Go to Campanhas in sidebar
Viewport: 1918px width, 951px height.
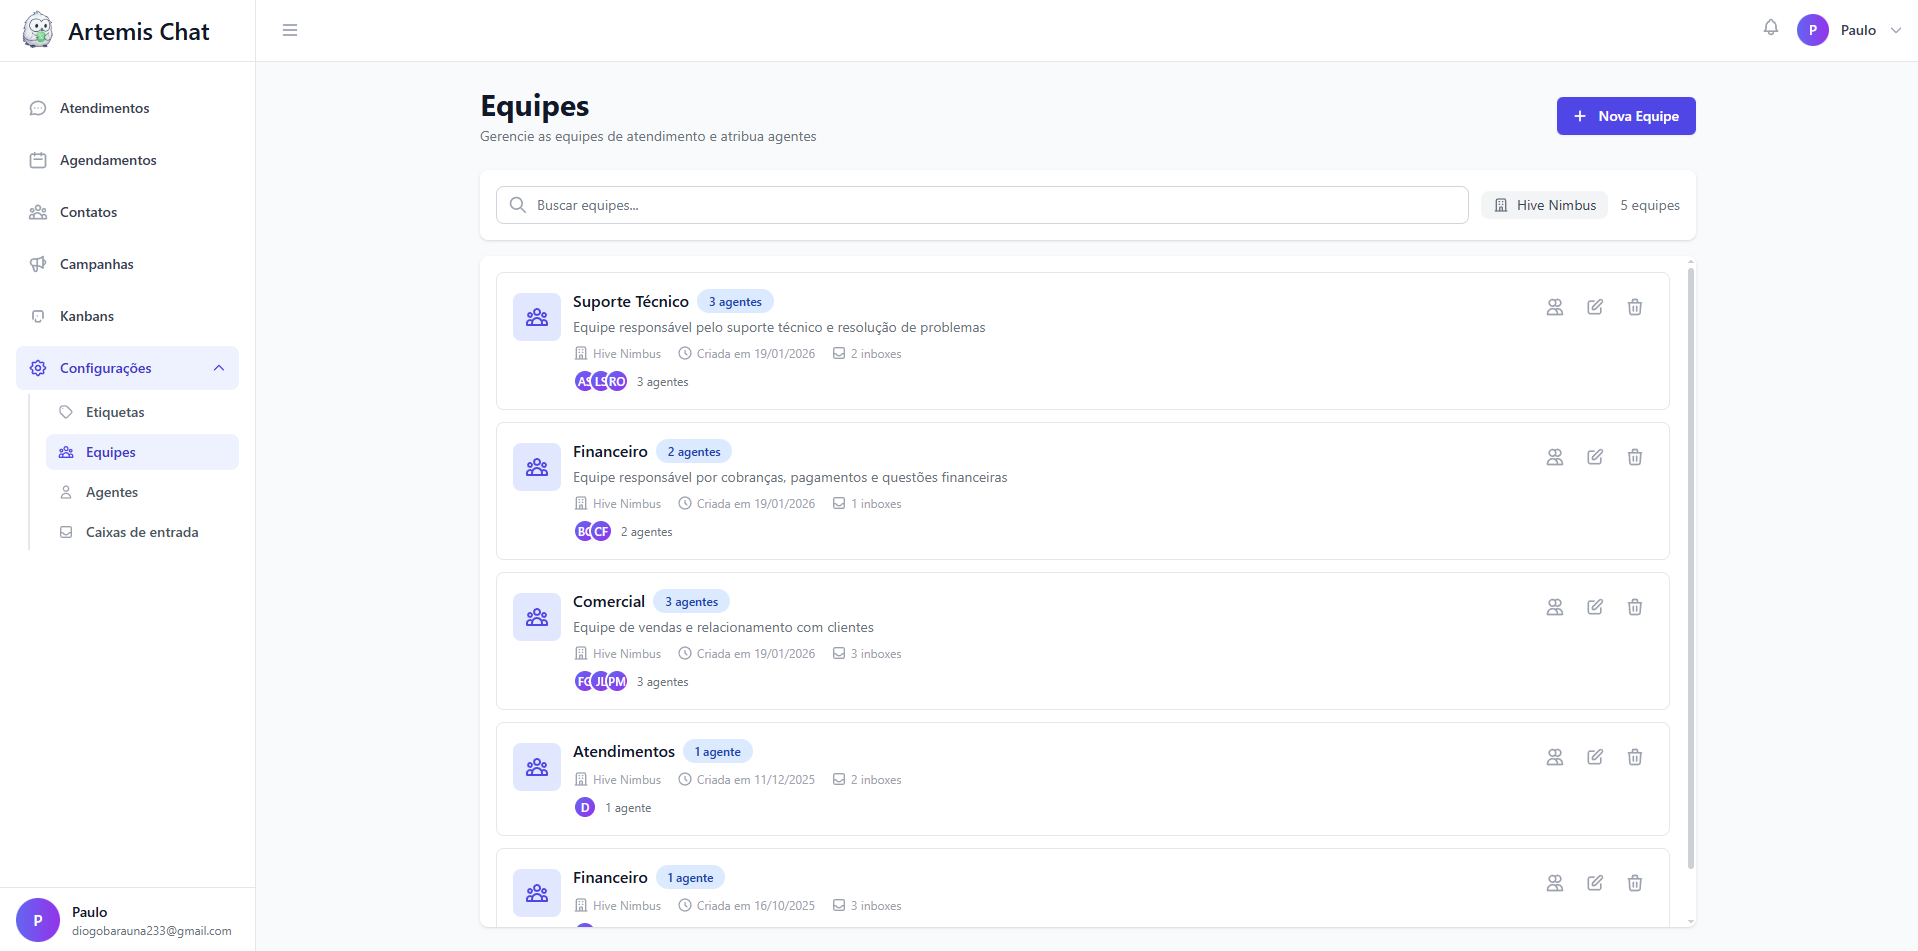click(96, 264)
